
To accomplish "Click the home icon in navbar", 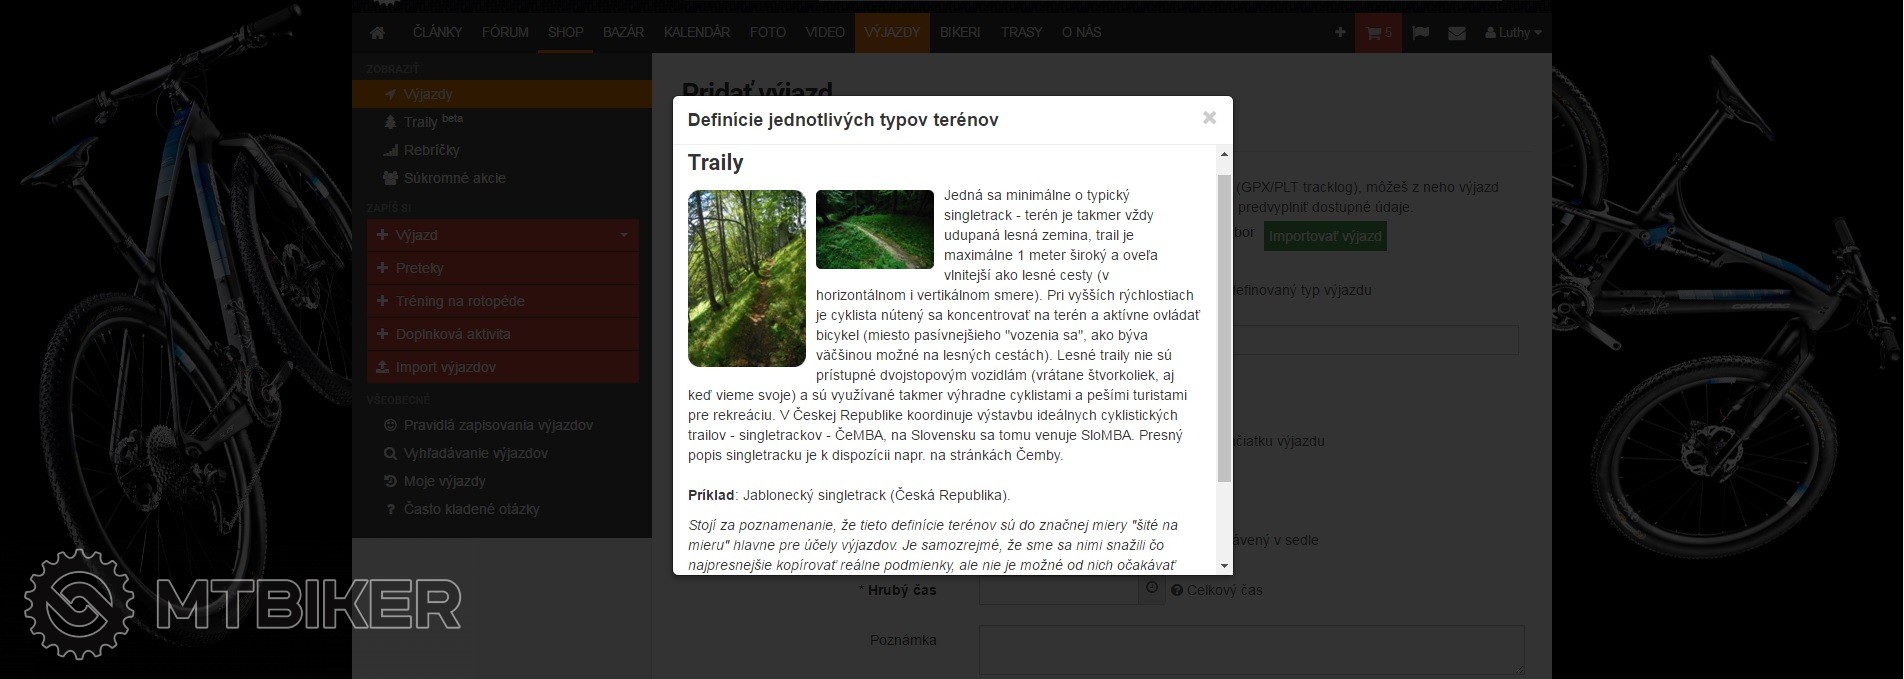I will point(377,33).
